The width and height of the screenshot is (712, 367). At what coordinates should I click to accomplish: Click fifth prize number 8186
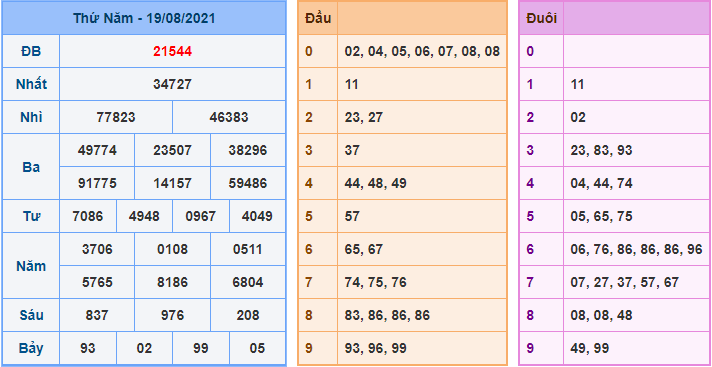click(x=173, y=282)
